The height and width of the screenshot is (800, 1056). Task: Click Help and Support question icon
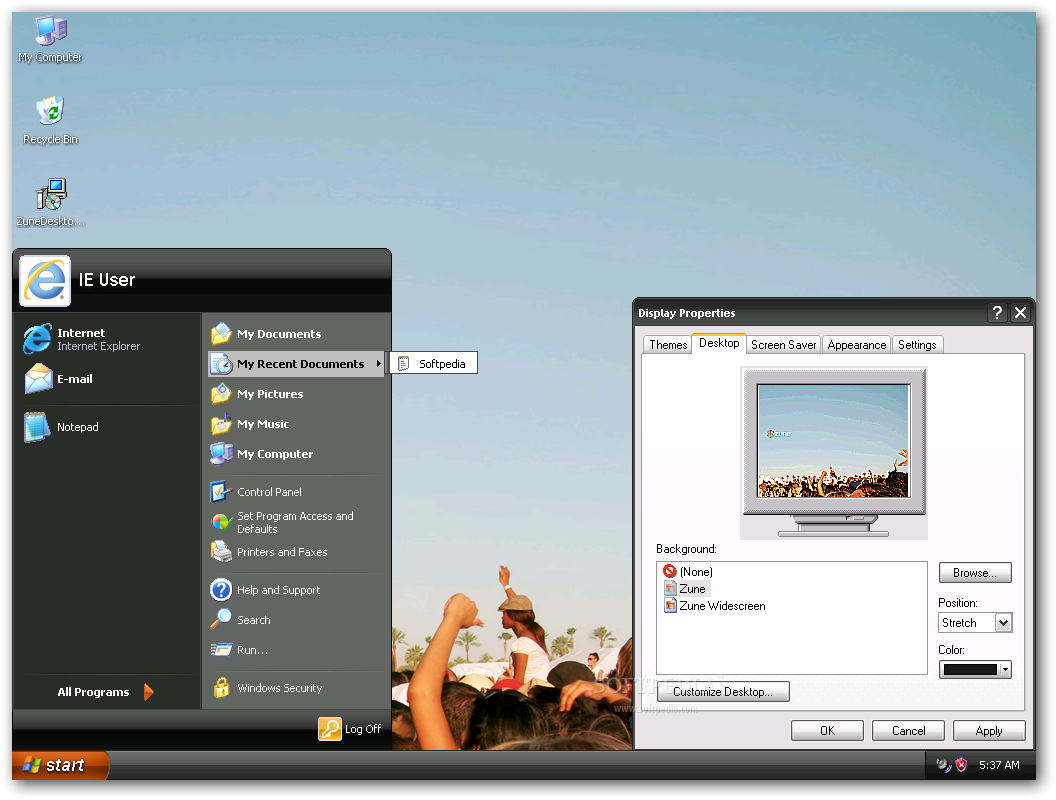pos(221,590)
